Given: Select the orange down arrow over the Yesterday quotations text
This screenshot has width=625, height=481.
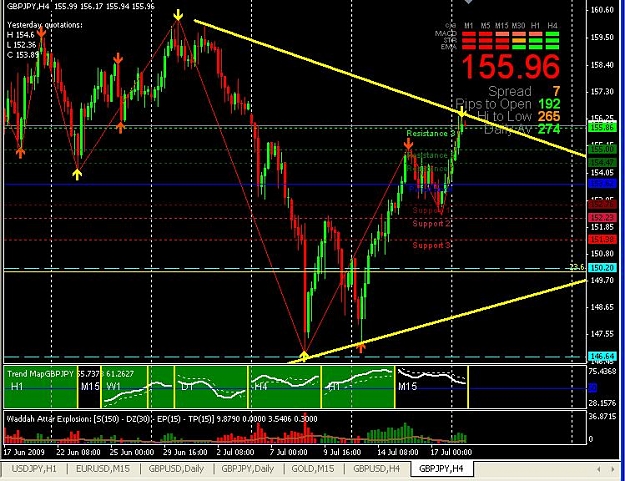Looking at the screenshot, I should click(41, 32).
